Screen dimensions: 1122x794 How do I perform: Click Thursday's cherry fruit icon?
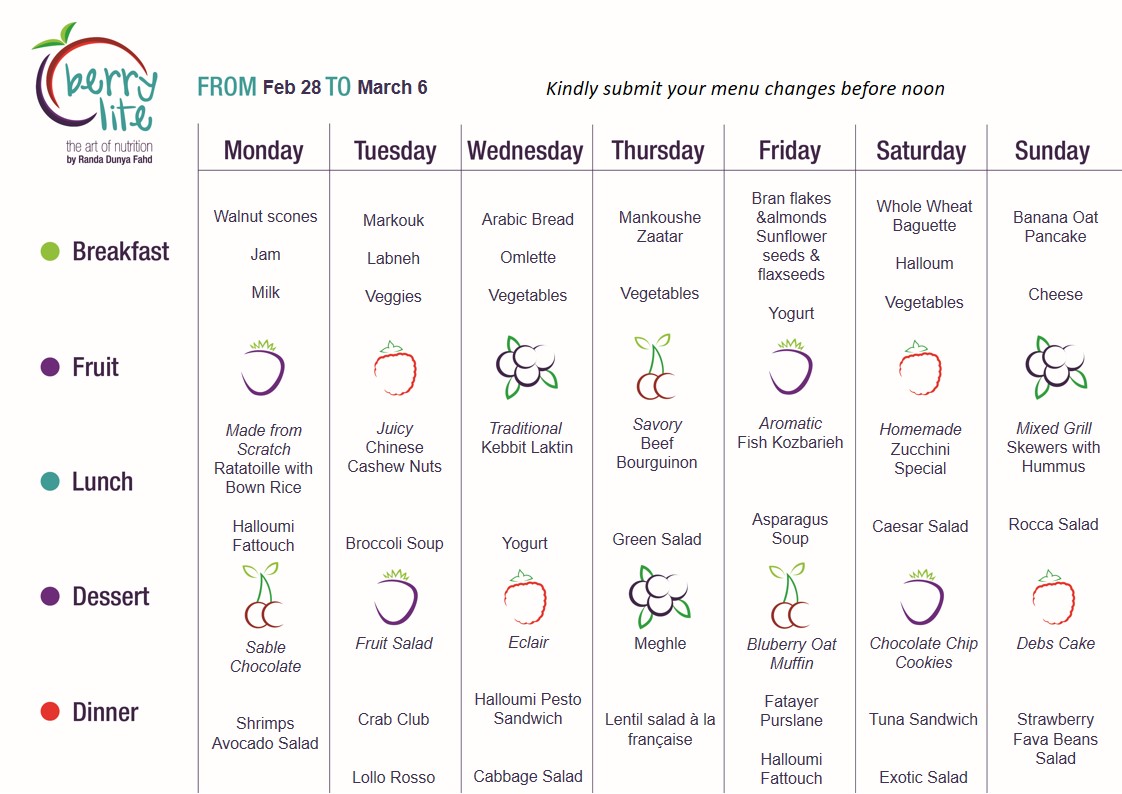(x=655, y=366)
